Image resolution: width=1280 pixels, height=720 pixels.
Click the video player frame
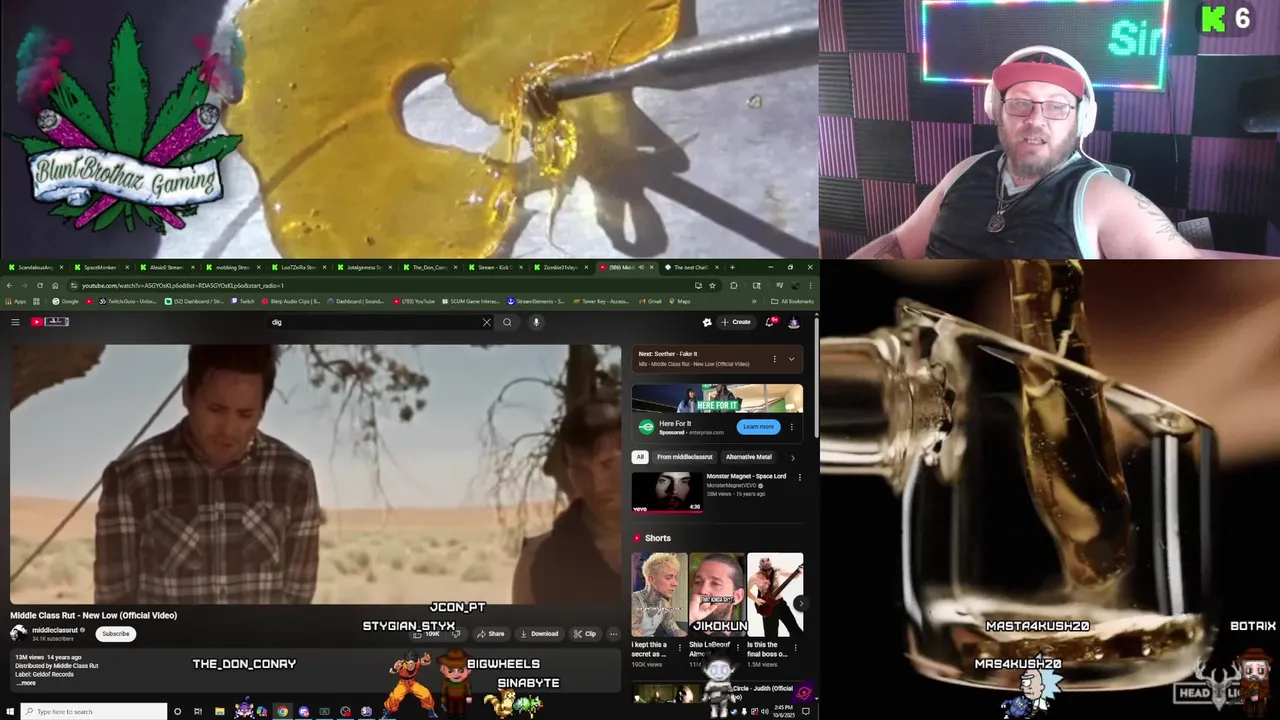click(315, 474)
